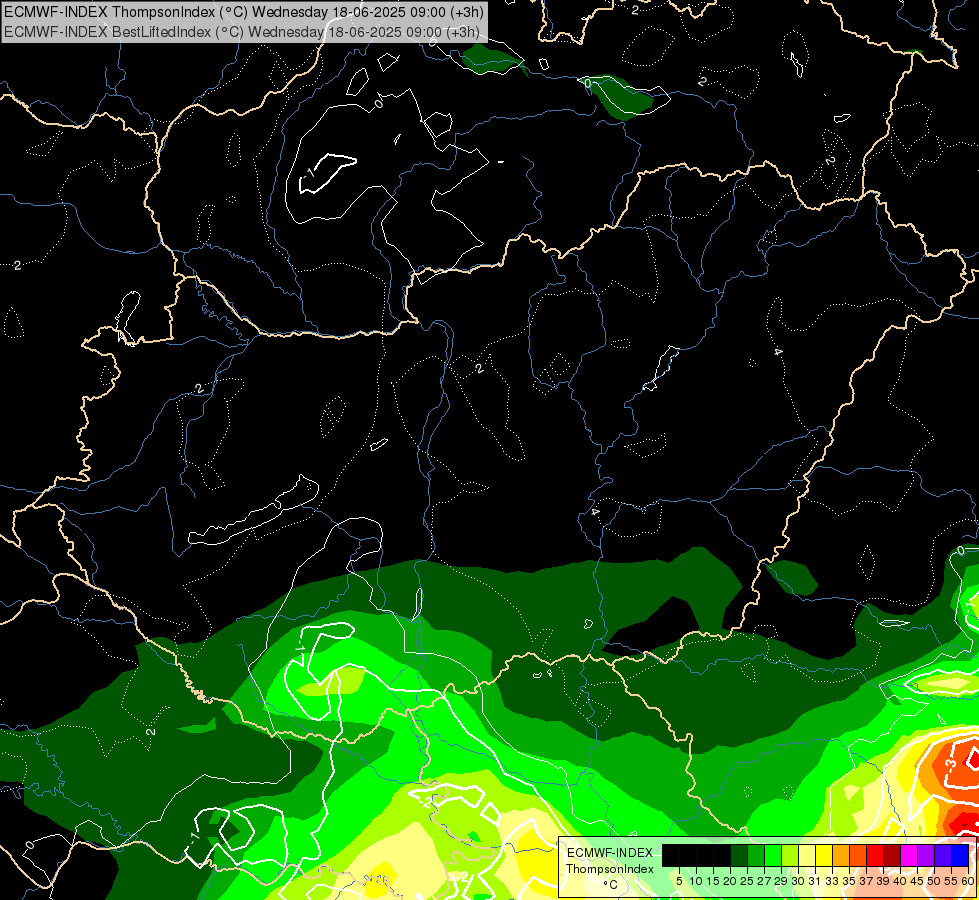Click the legend value 50
979x900 pixels.
click(935, 881)
